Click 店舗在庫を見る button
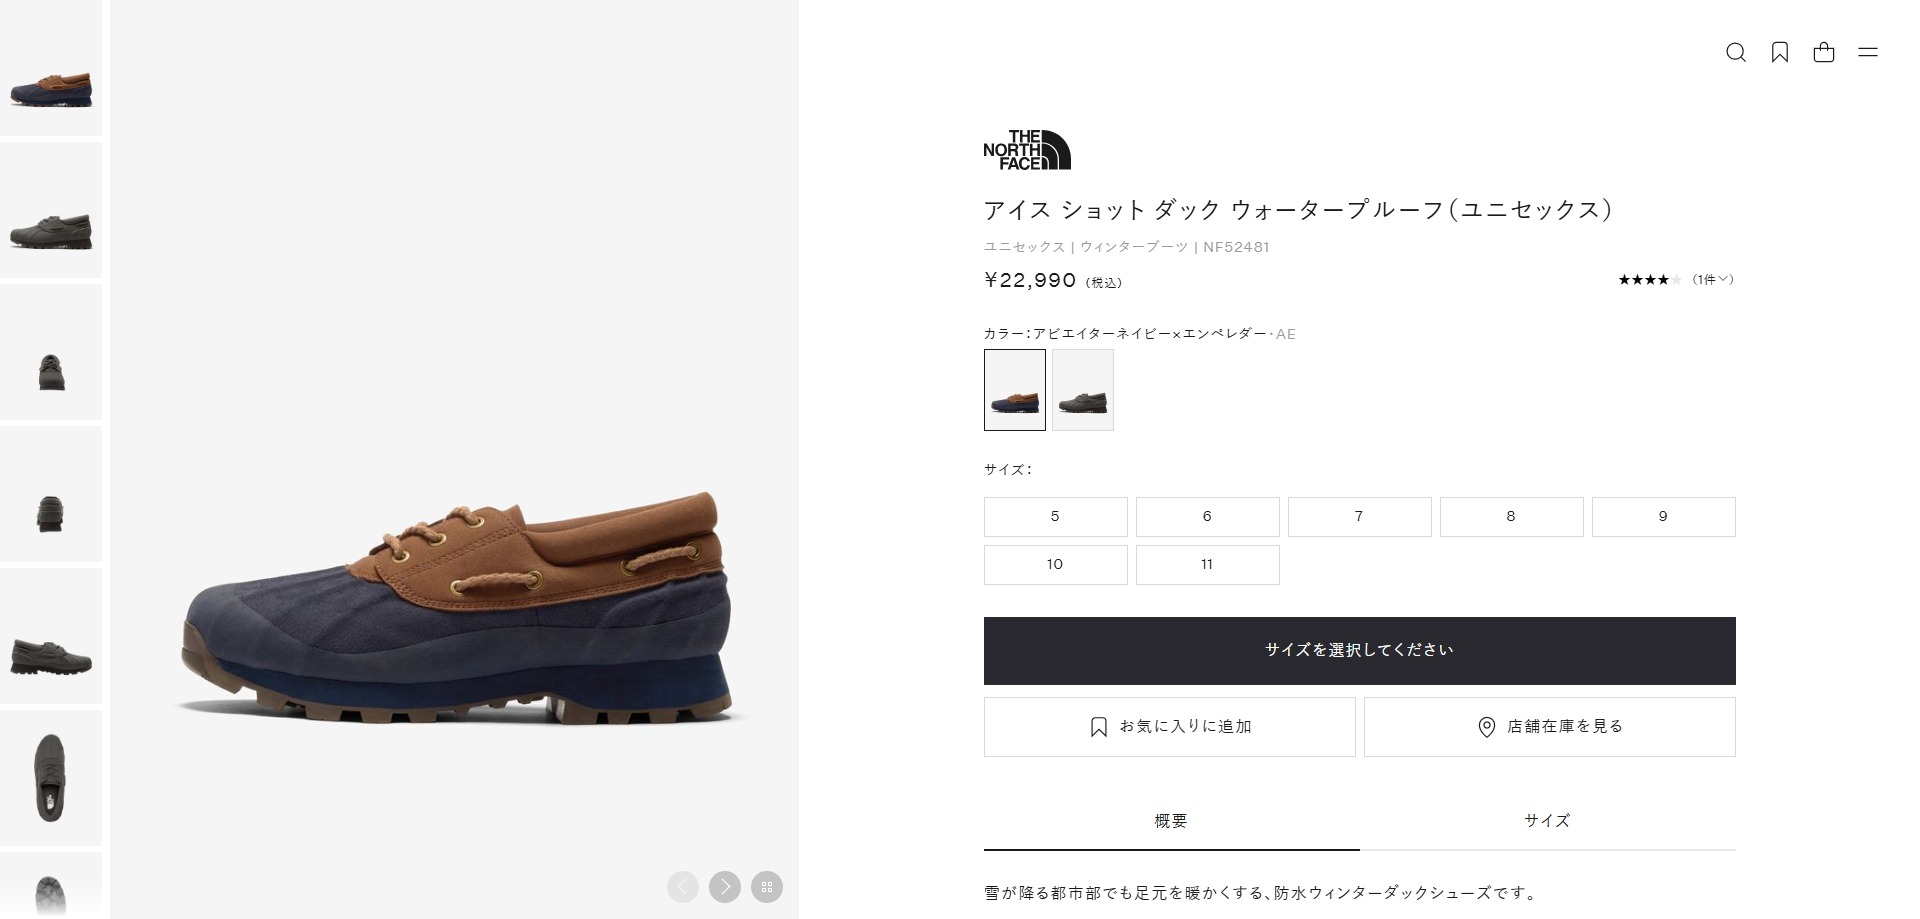Viewport: 1920px width, 919px height. pyautogui.click(x=1550, y=727)
